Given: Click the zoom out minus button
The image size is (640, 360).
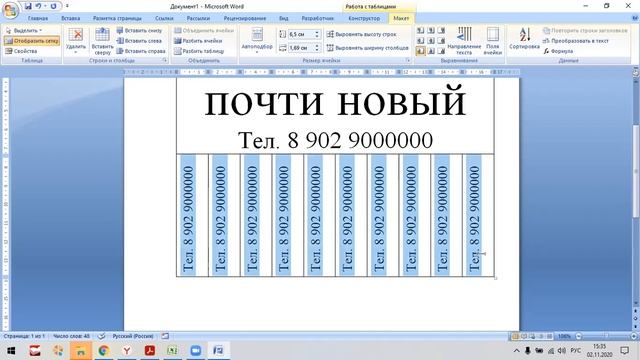Looking at the screenshot, I should click(x=578, y=336).
